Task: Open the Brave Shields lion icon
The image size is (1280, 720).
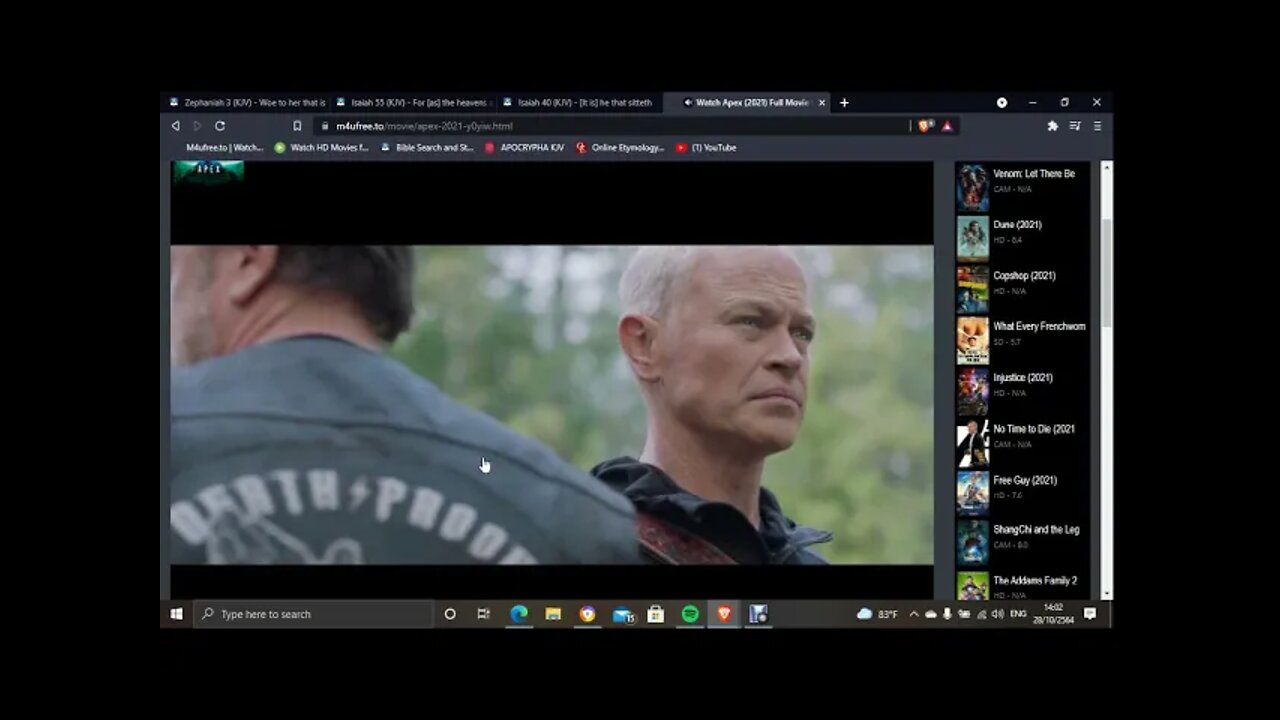Action: (925, 126)
